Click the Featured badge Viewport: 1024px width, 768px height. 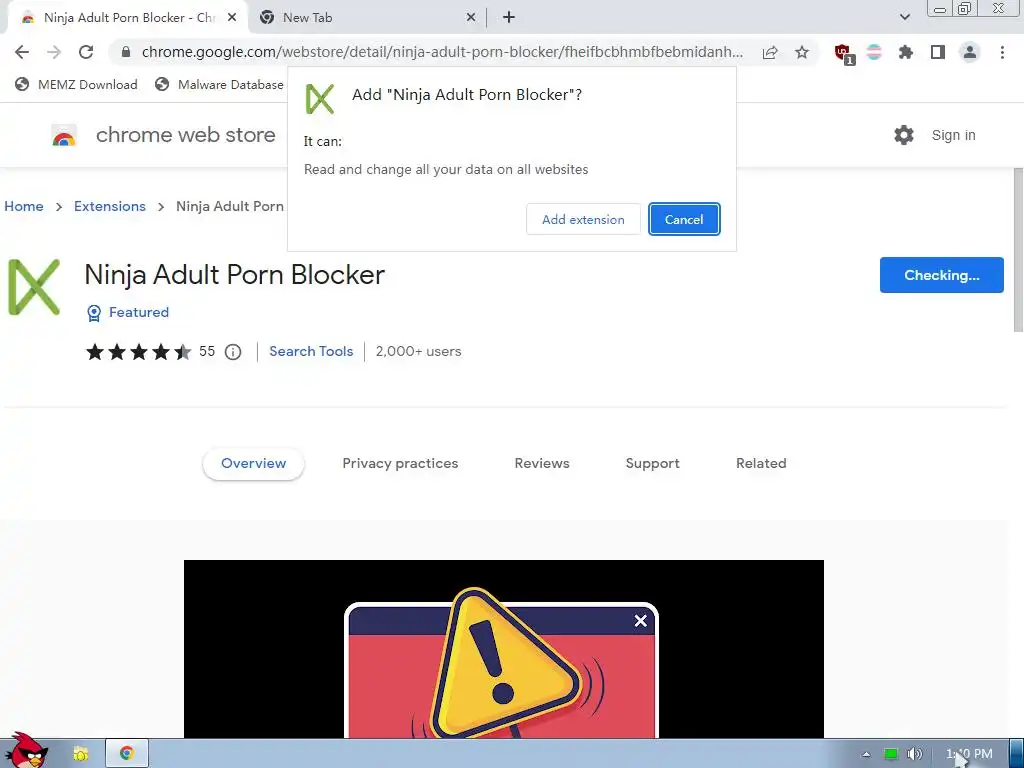pos(128,313)
